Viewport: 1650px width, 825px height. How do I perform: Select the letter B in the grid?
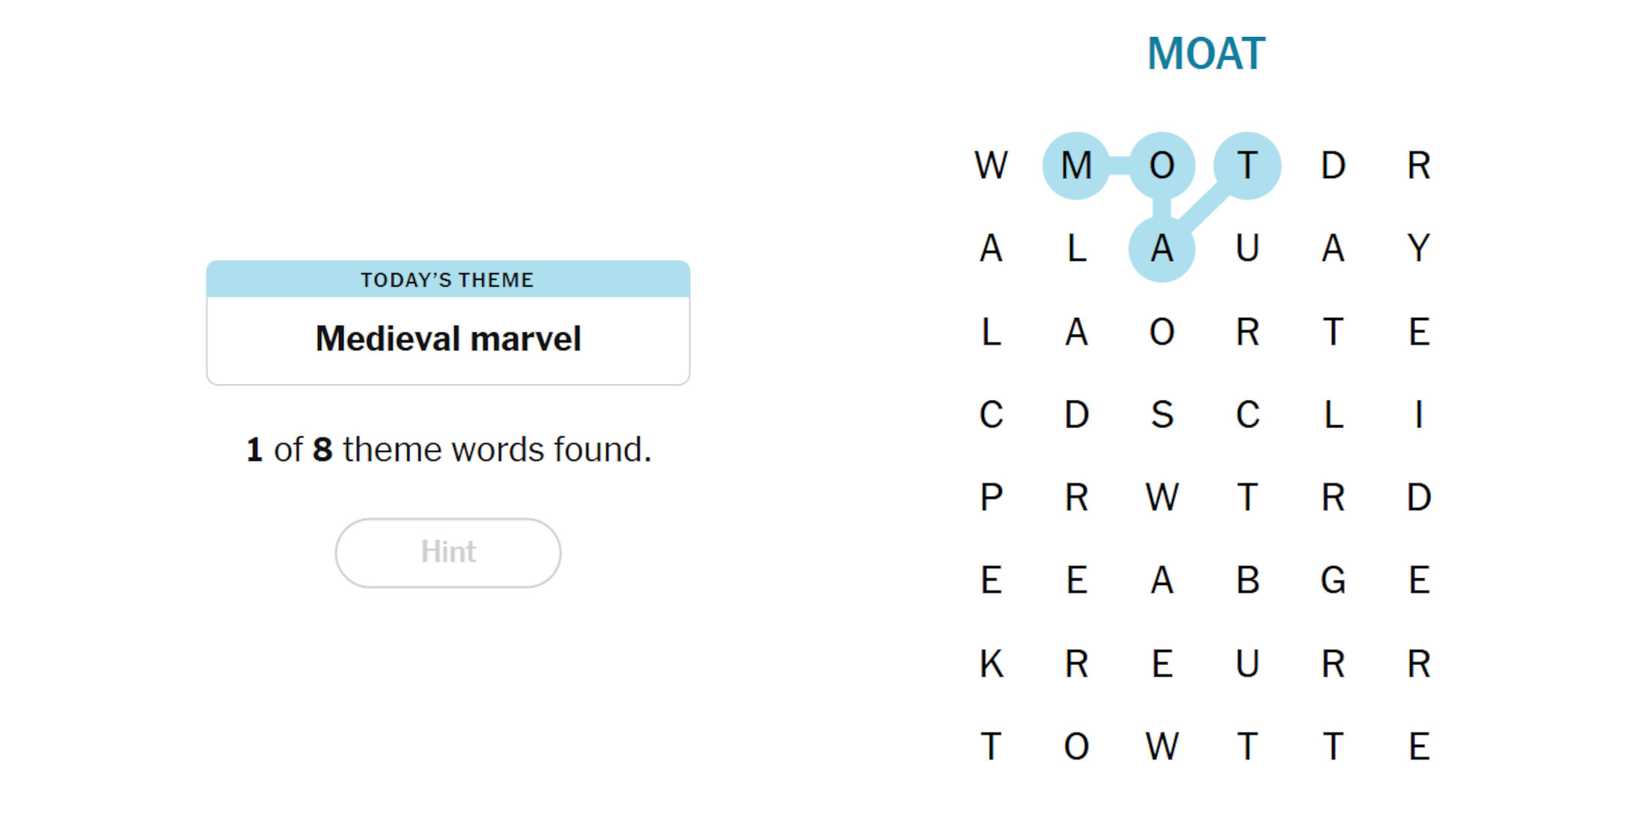[x=1247, y=580]
